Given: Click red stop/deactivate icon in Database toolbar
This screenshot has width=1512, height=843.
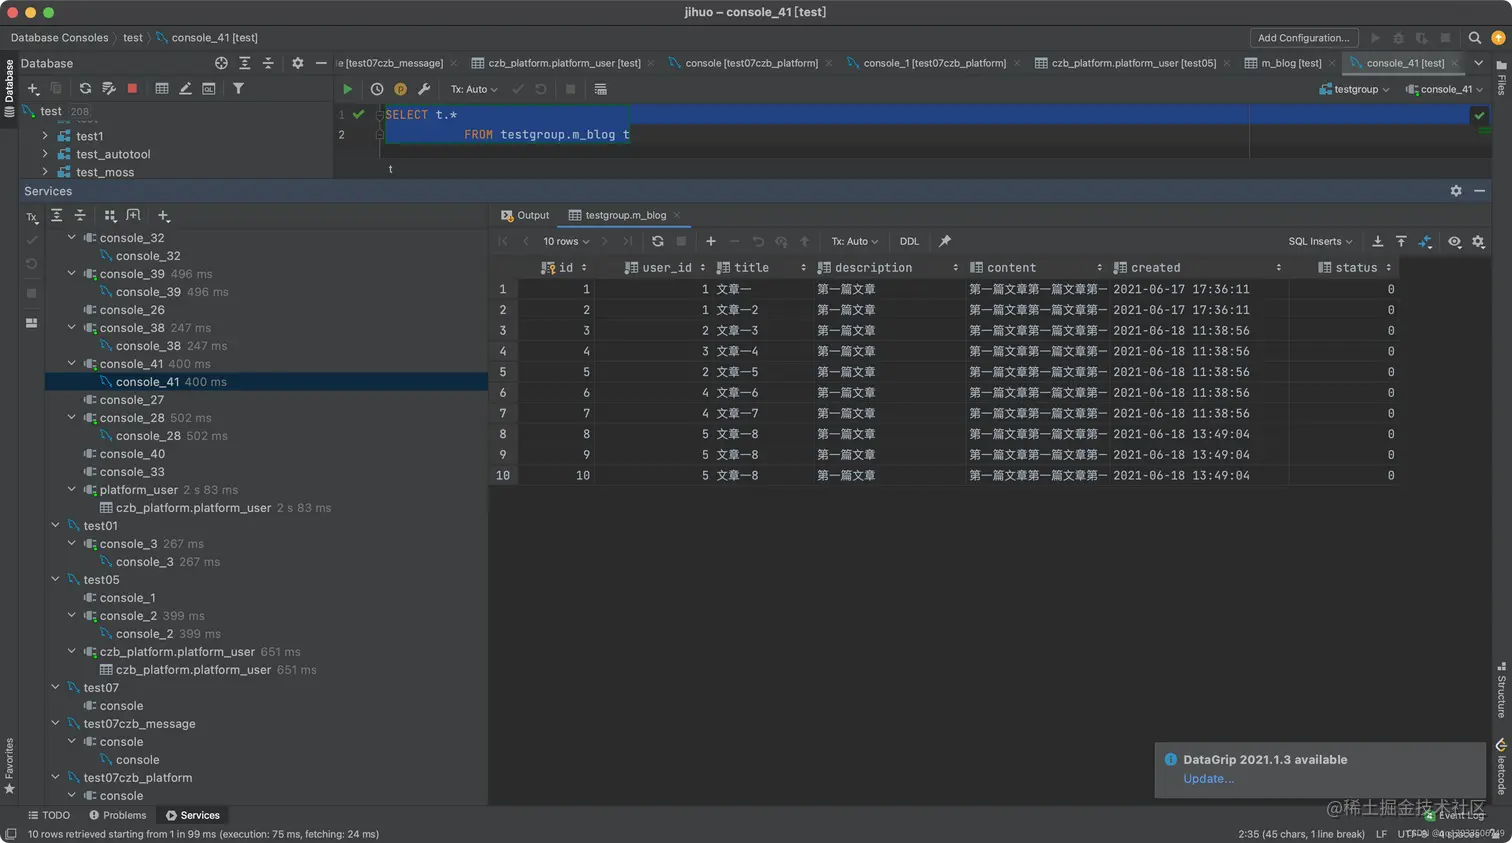Looking at the screenshot, I should pyautogui.click(x=132, y=89).
